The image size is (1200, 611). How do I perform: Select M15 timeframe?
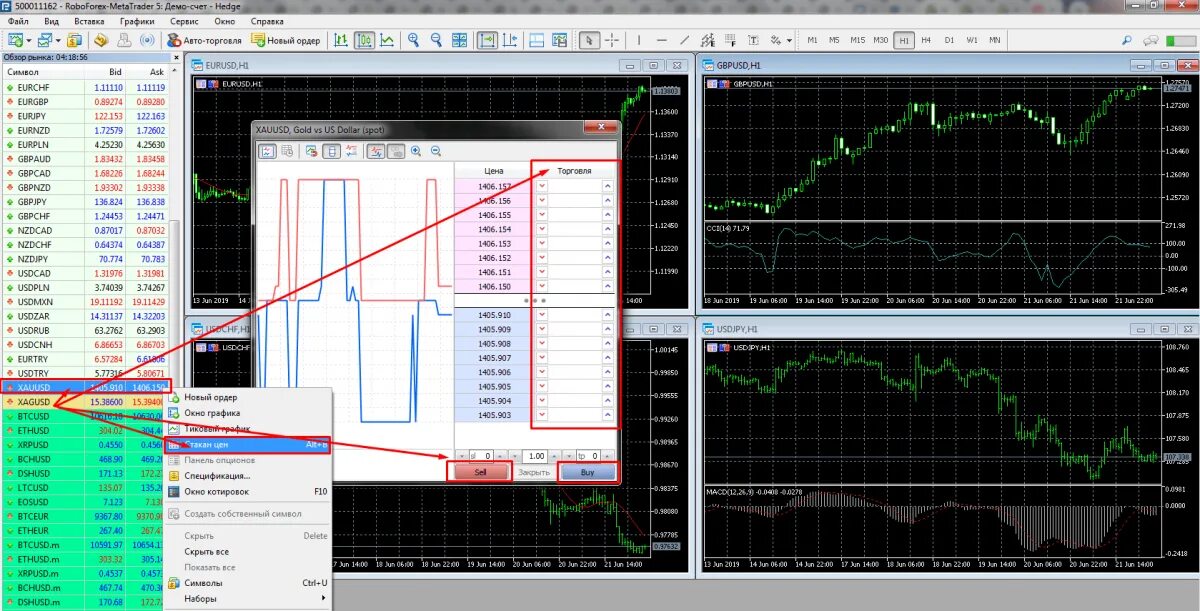click(857, 40)
